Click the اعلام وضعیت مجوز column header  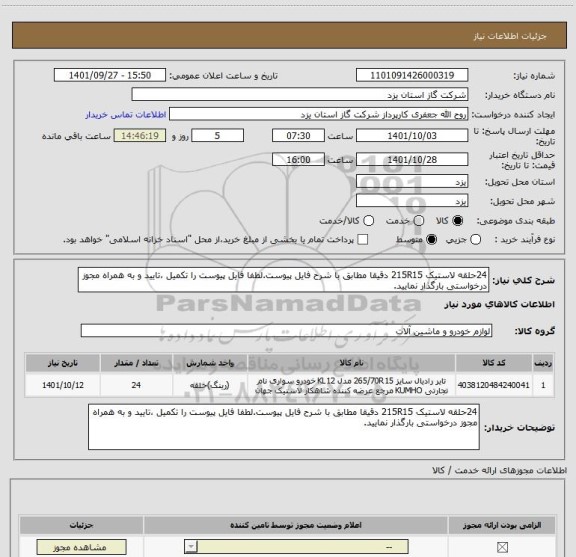296,525
